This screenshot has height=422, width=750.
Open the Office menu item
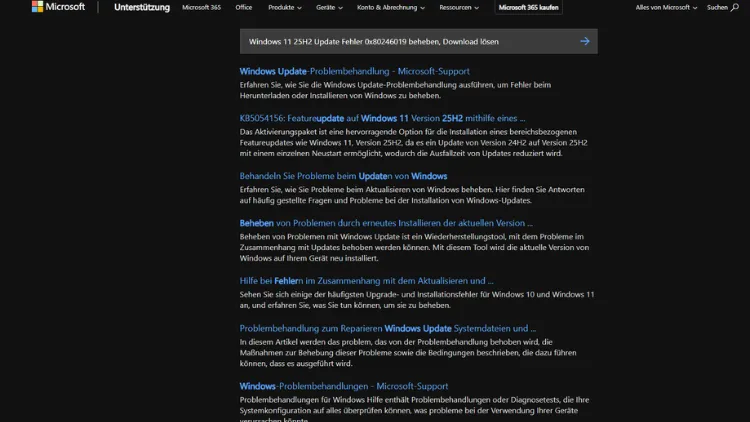[x=243, y=7]
